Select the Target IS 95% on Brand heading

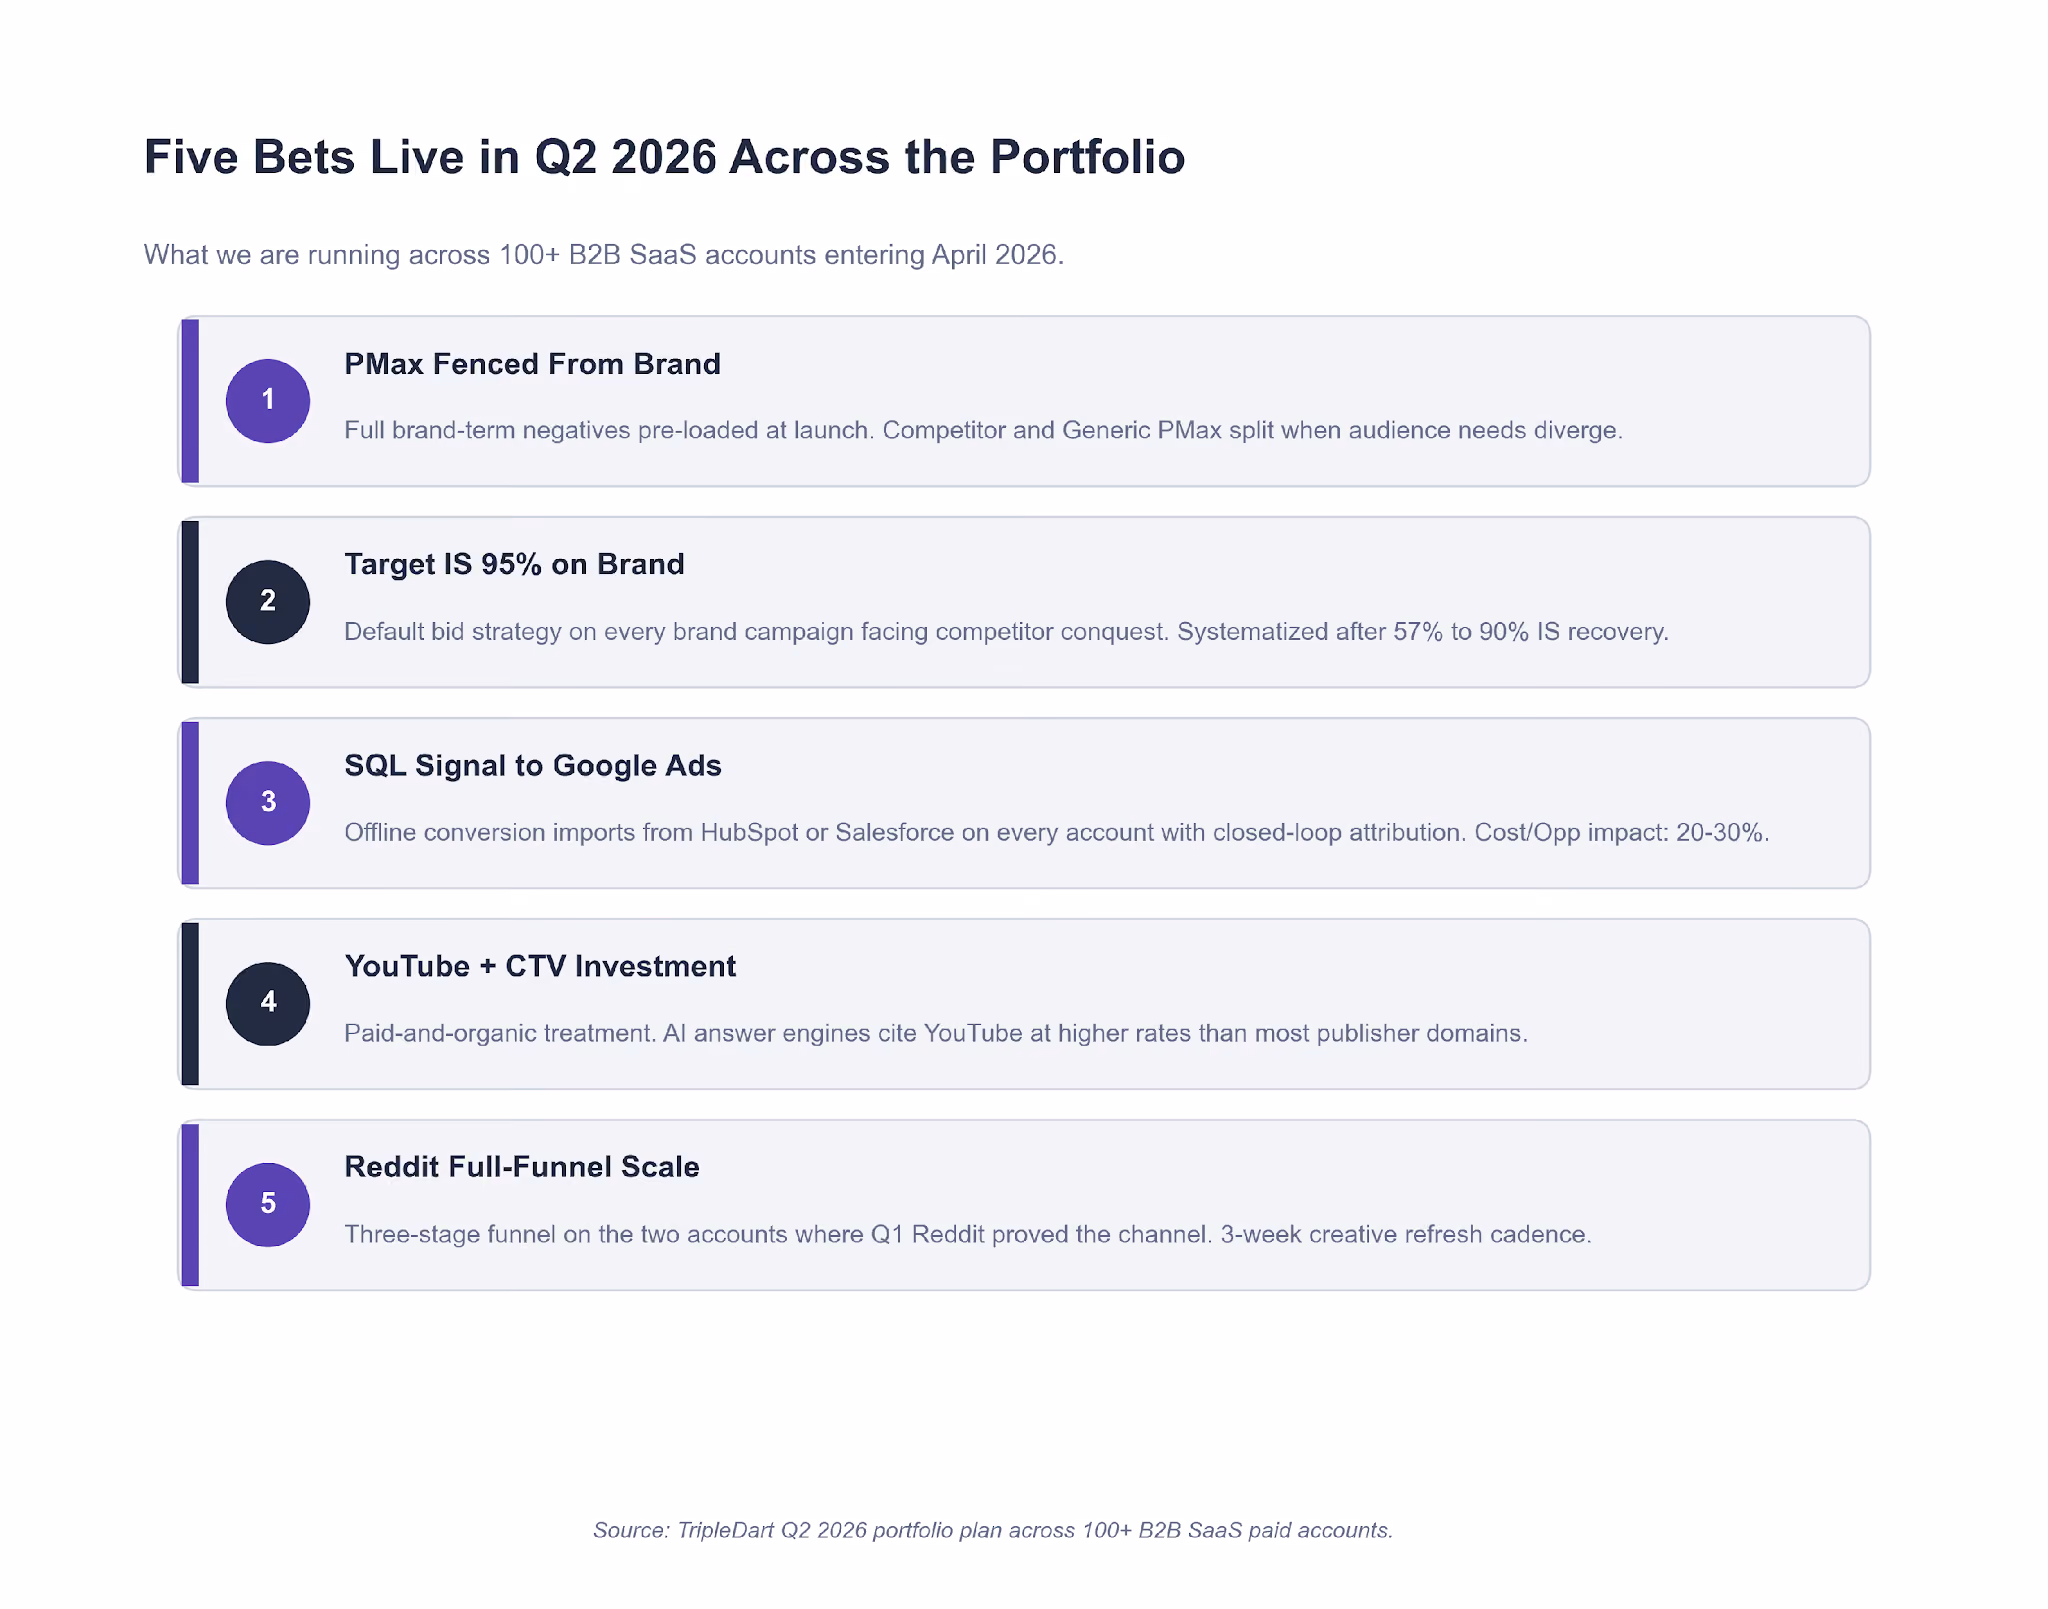coord(514,564)
